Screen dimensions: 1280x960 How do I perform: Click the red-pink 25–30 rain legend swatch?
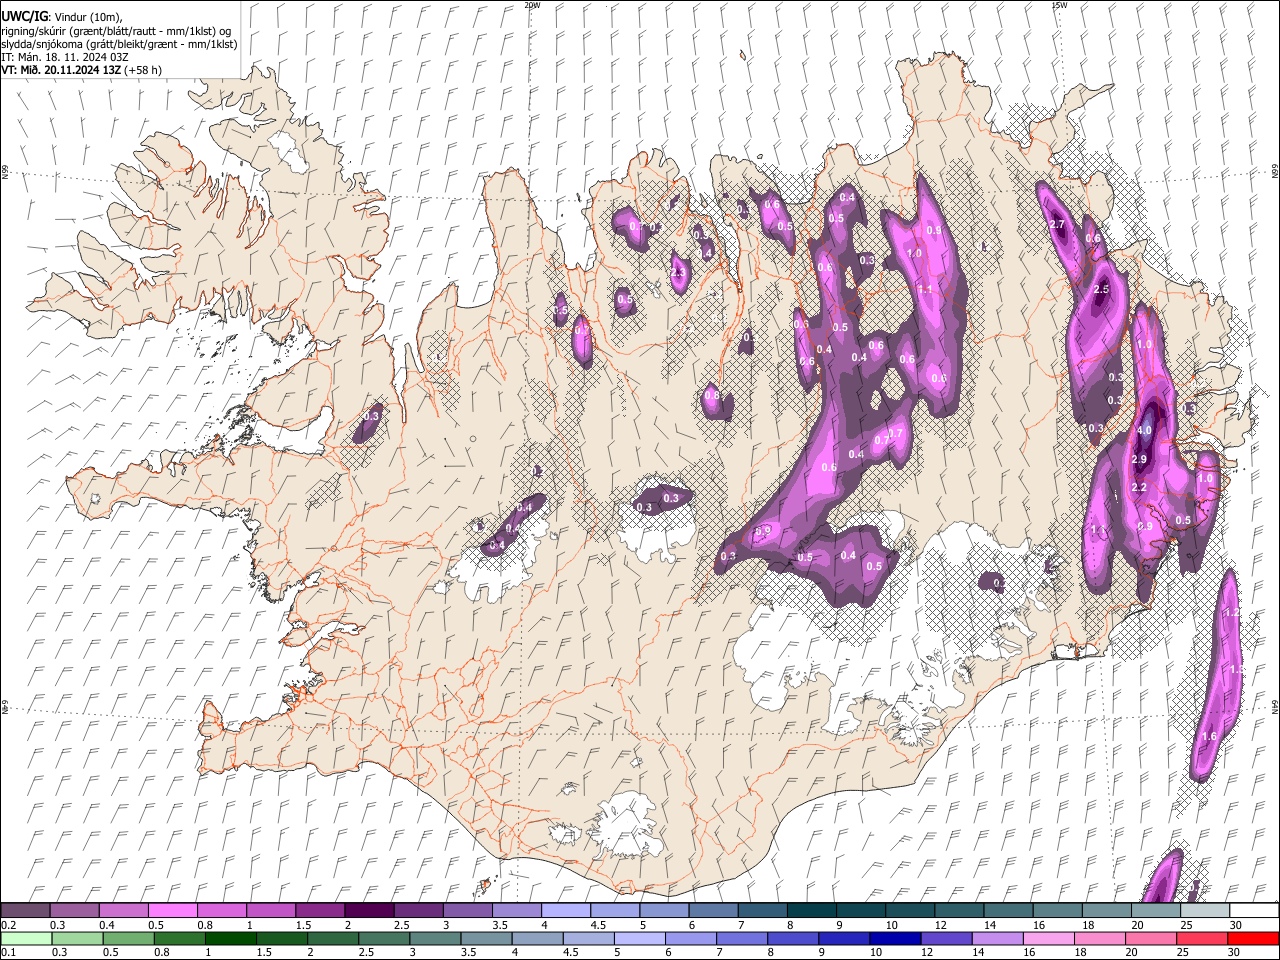pyautogui.click(x=1201, y=939)
